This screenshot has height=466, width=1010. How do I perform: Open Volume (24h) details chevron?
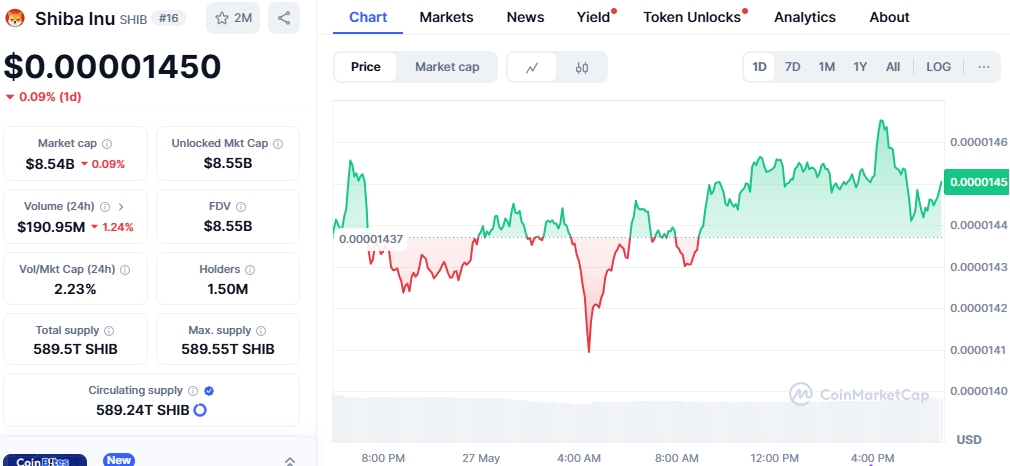pos(121,207)
